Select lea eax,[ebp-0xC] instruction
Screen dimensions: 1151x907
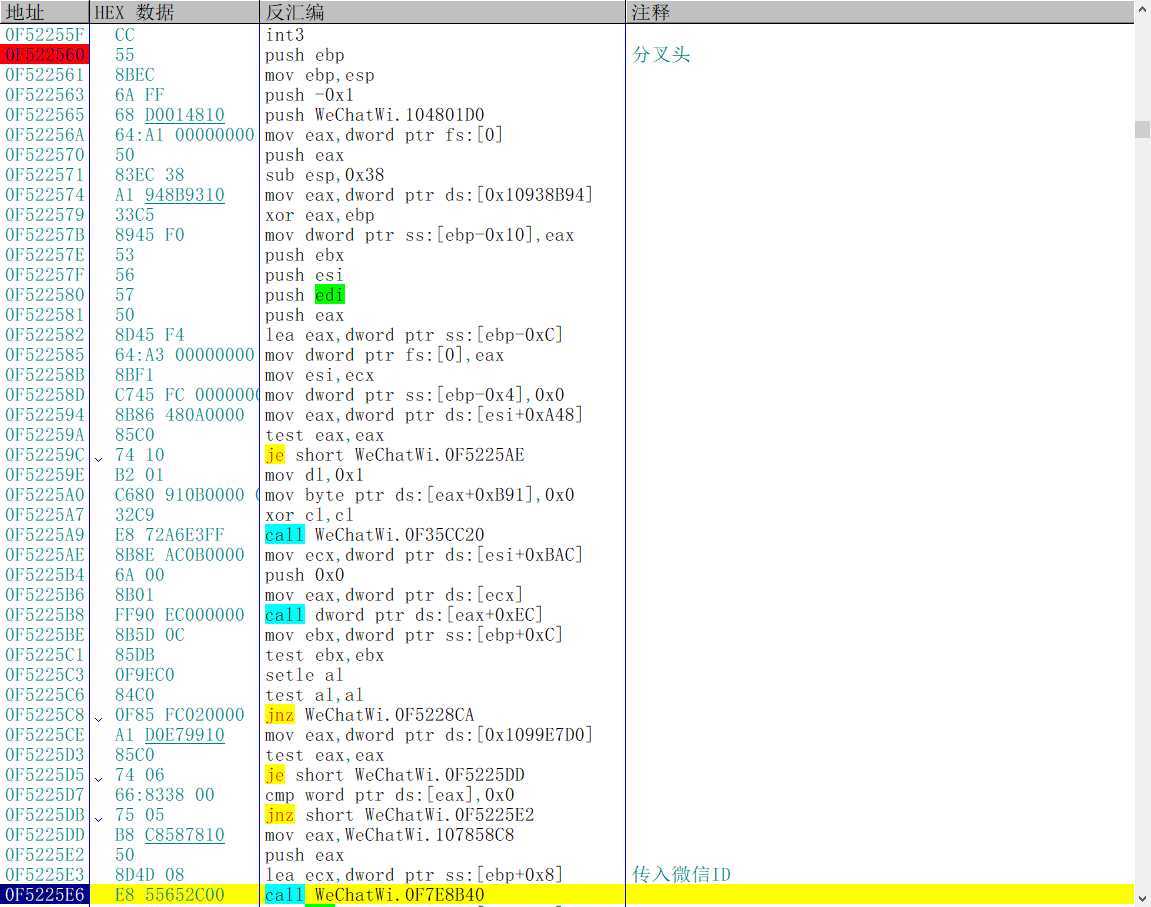pyautogui.click(x=414, y=335)
